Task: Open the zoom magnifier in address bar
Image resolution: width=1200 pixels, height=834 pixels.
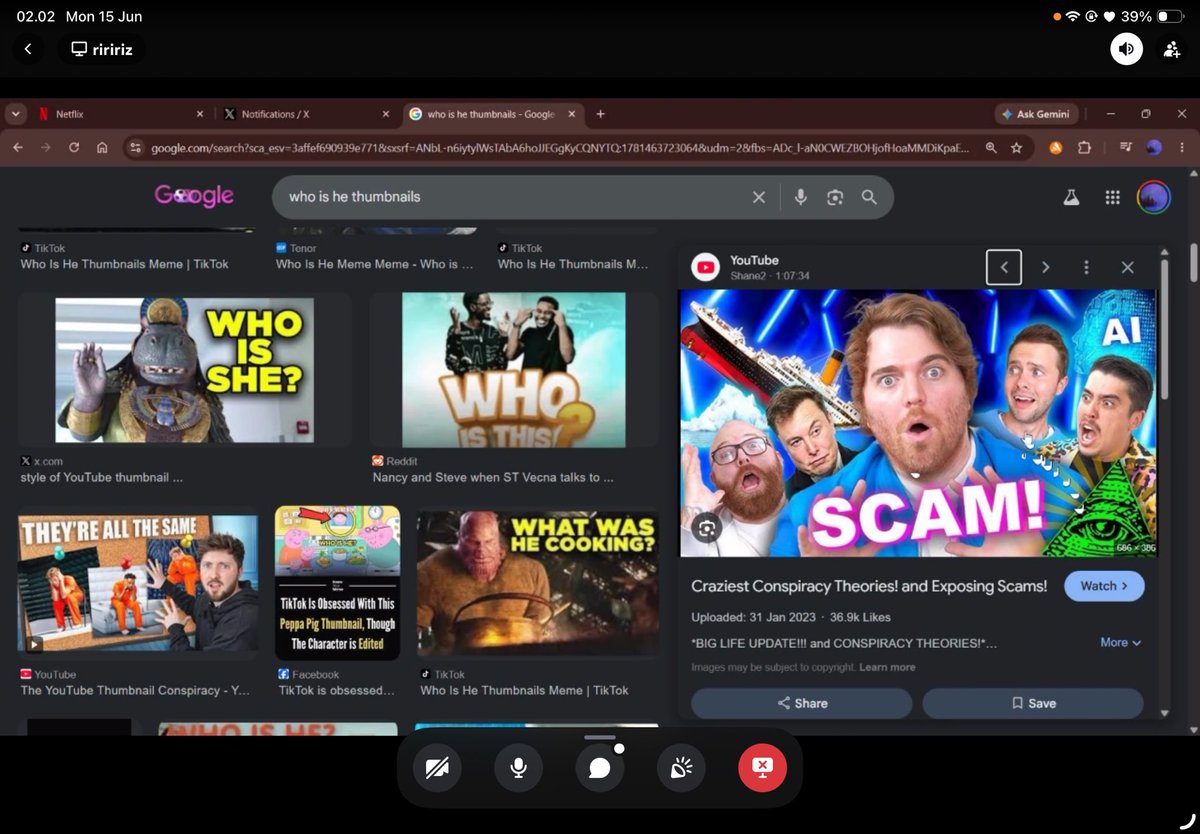Action: click(991, 147)
